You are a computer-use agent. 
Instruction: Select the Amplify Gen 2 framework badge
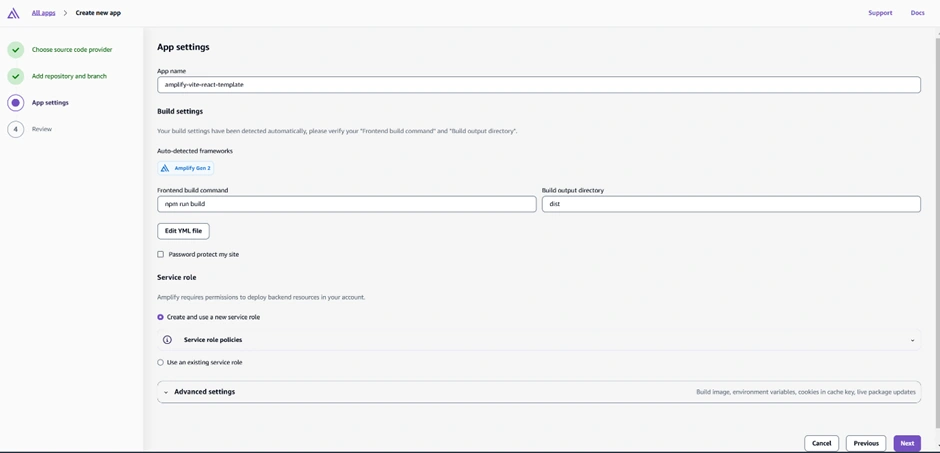click(x=185, y=168)
